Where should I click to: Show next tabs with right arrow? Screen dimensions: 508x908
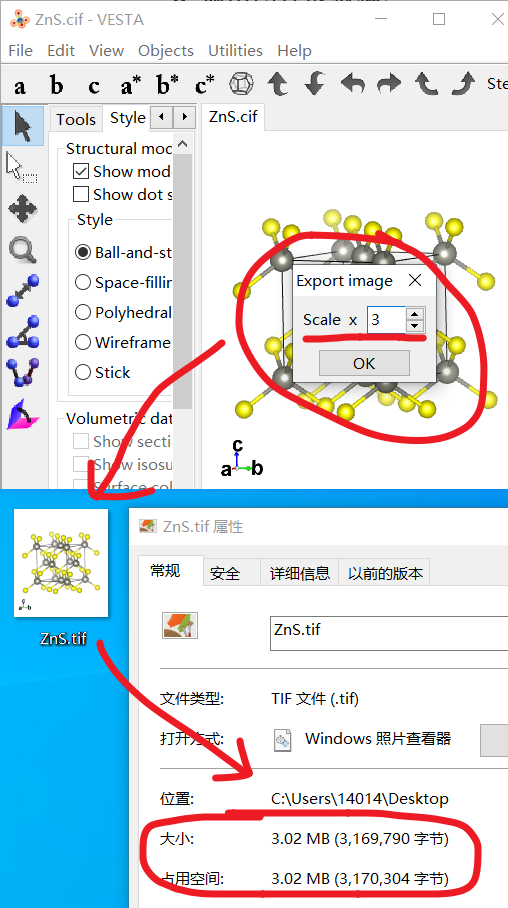pos(184,117)
